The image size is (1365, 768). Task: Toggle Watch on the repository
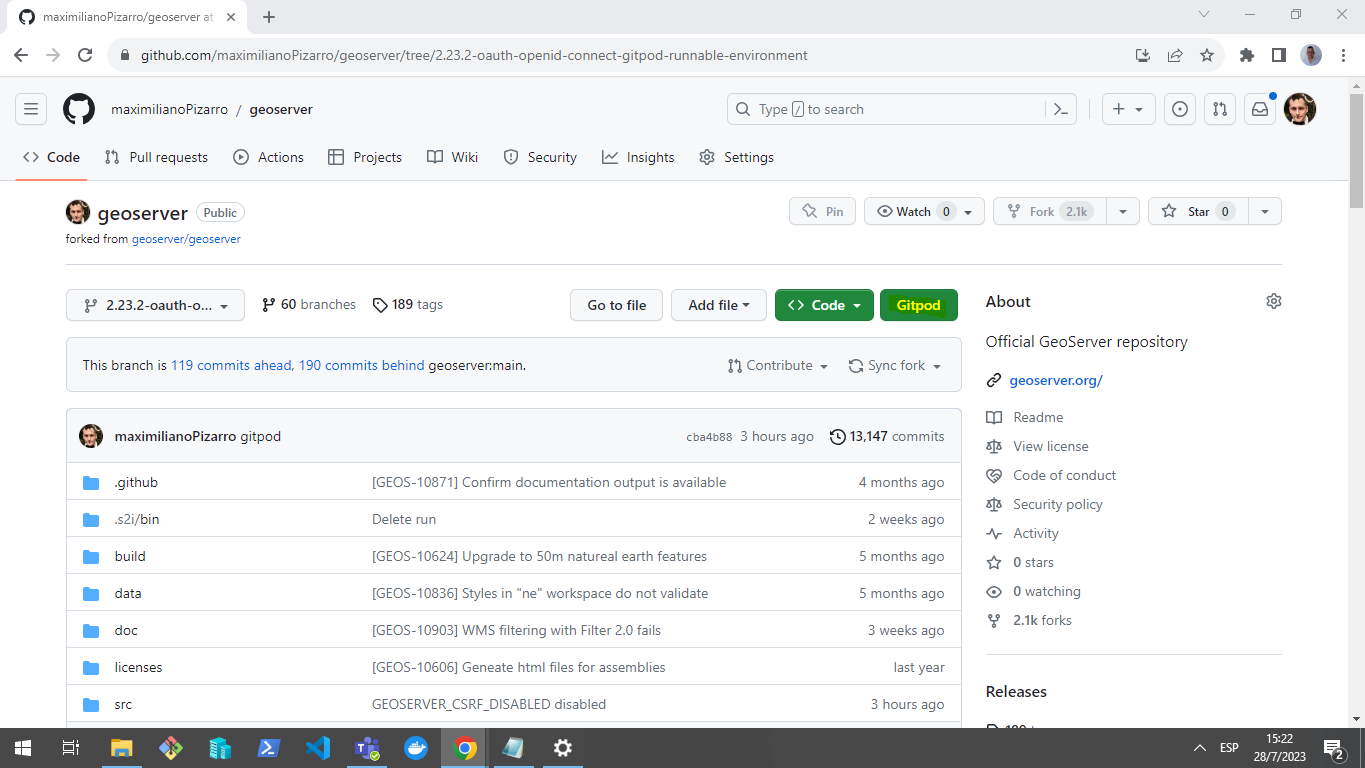(x=924, y=211)
